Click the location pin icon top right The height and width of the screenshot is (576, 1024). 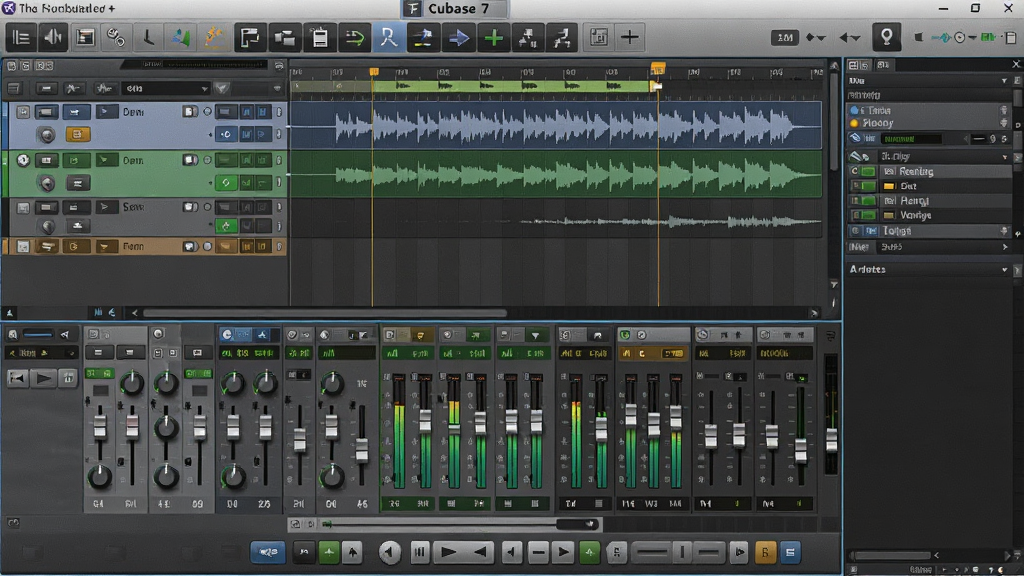[x=886, y=37]
